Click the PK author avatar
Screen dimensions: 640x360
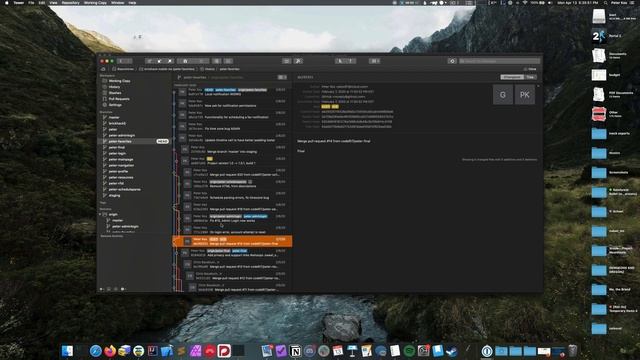tap(524, 95)
